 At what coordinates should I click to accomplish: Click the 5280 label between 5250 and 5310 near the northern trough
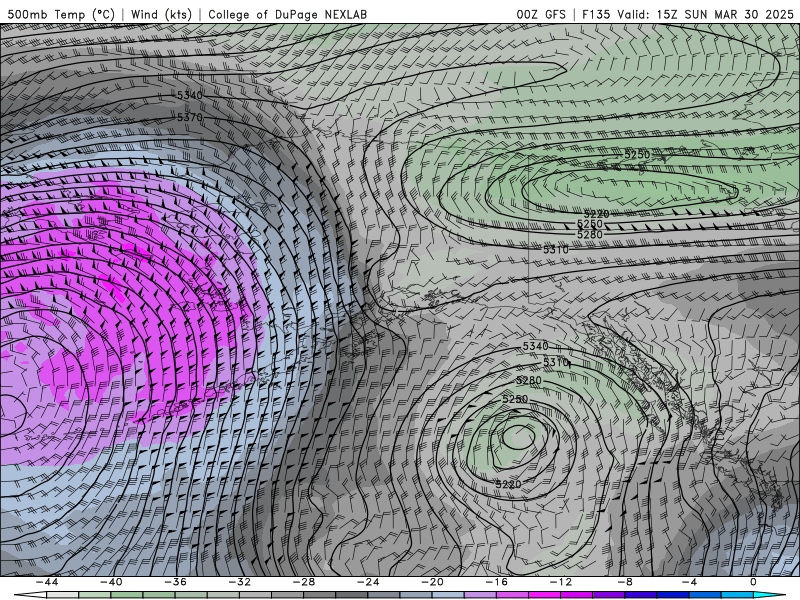(x=590, y=235)
